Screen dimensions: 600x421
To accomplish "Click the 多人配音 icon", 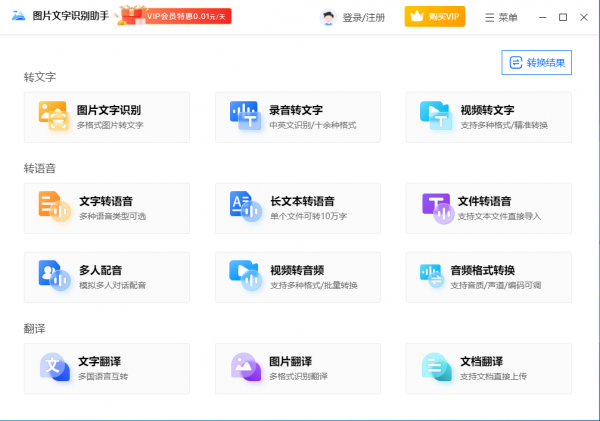I will coord(53,277).
